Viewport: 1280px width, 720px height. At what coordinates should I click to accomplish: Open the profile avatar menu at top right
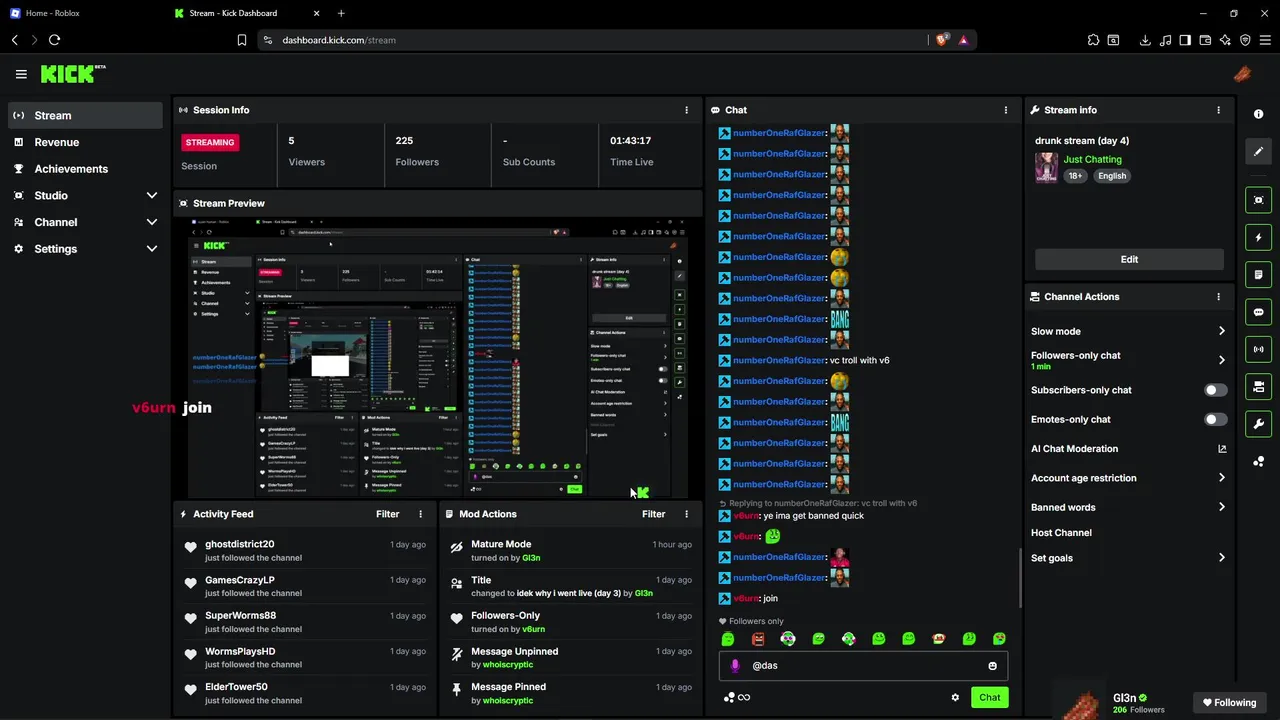point(1242,74)
